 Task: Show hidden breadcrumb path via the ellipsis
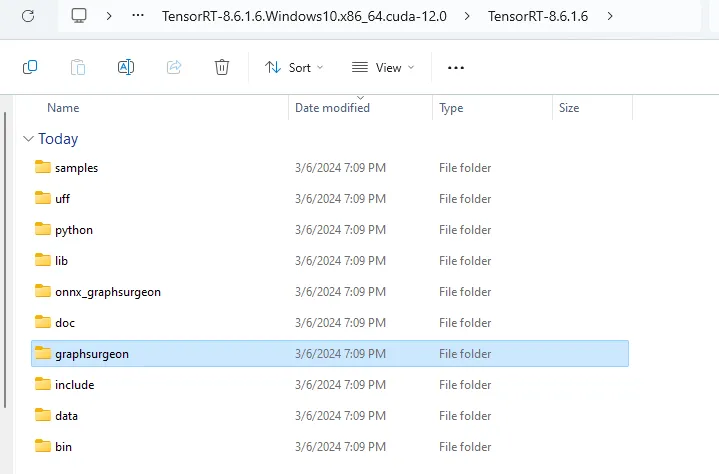(138, 16)
